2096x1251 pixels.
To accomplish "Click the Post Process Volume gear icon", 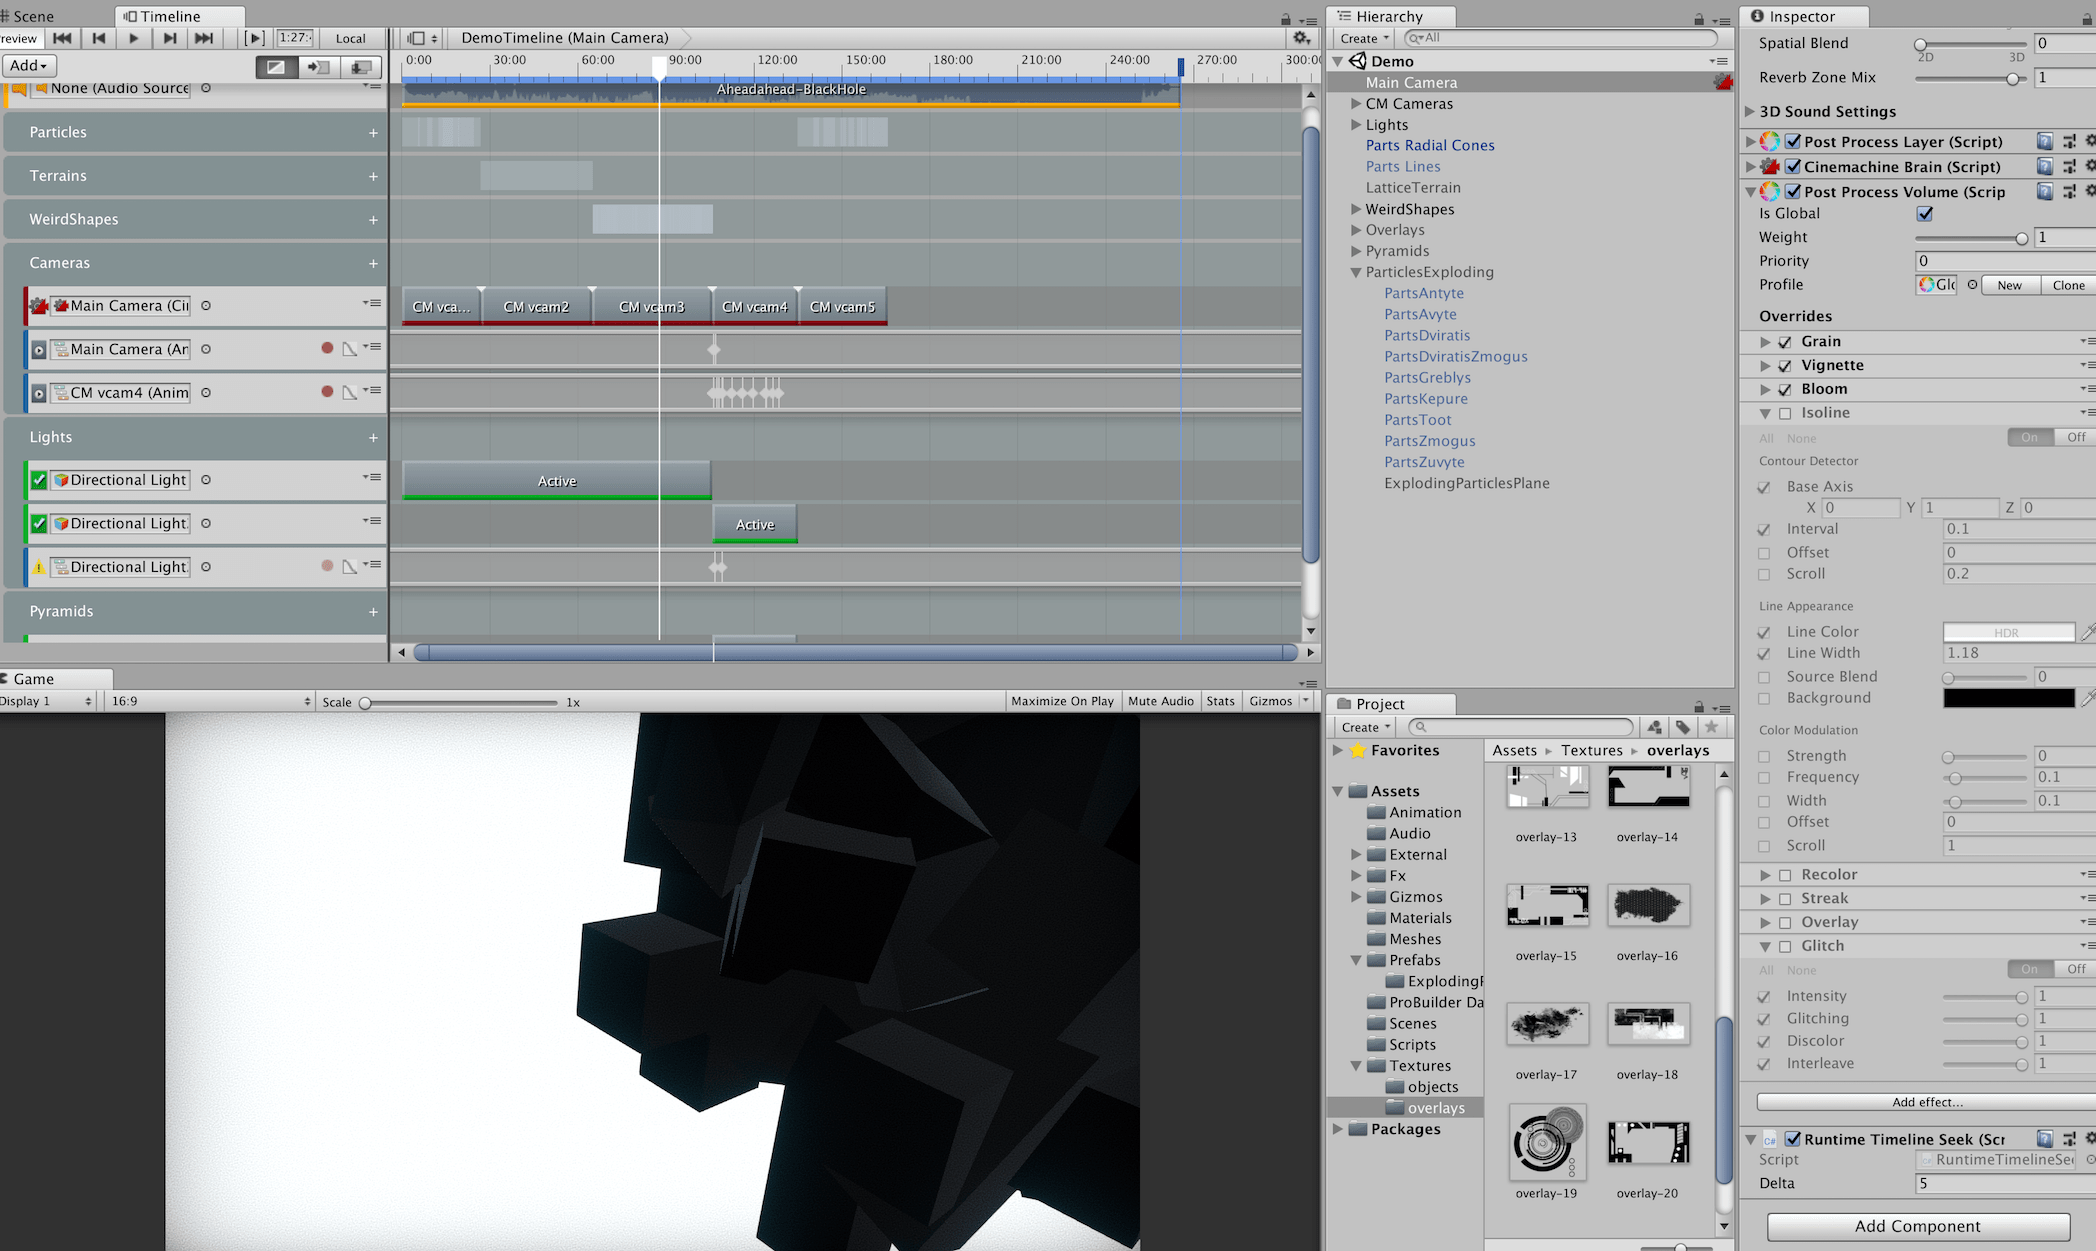I will pyautogui.click(x=2089, y=191).
